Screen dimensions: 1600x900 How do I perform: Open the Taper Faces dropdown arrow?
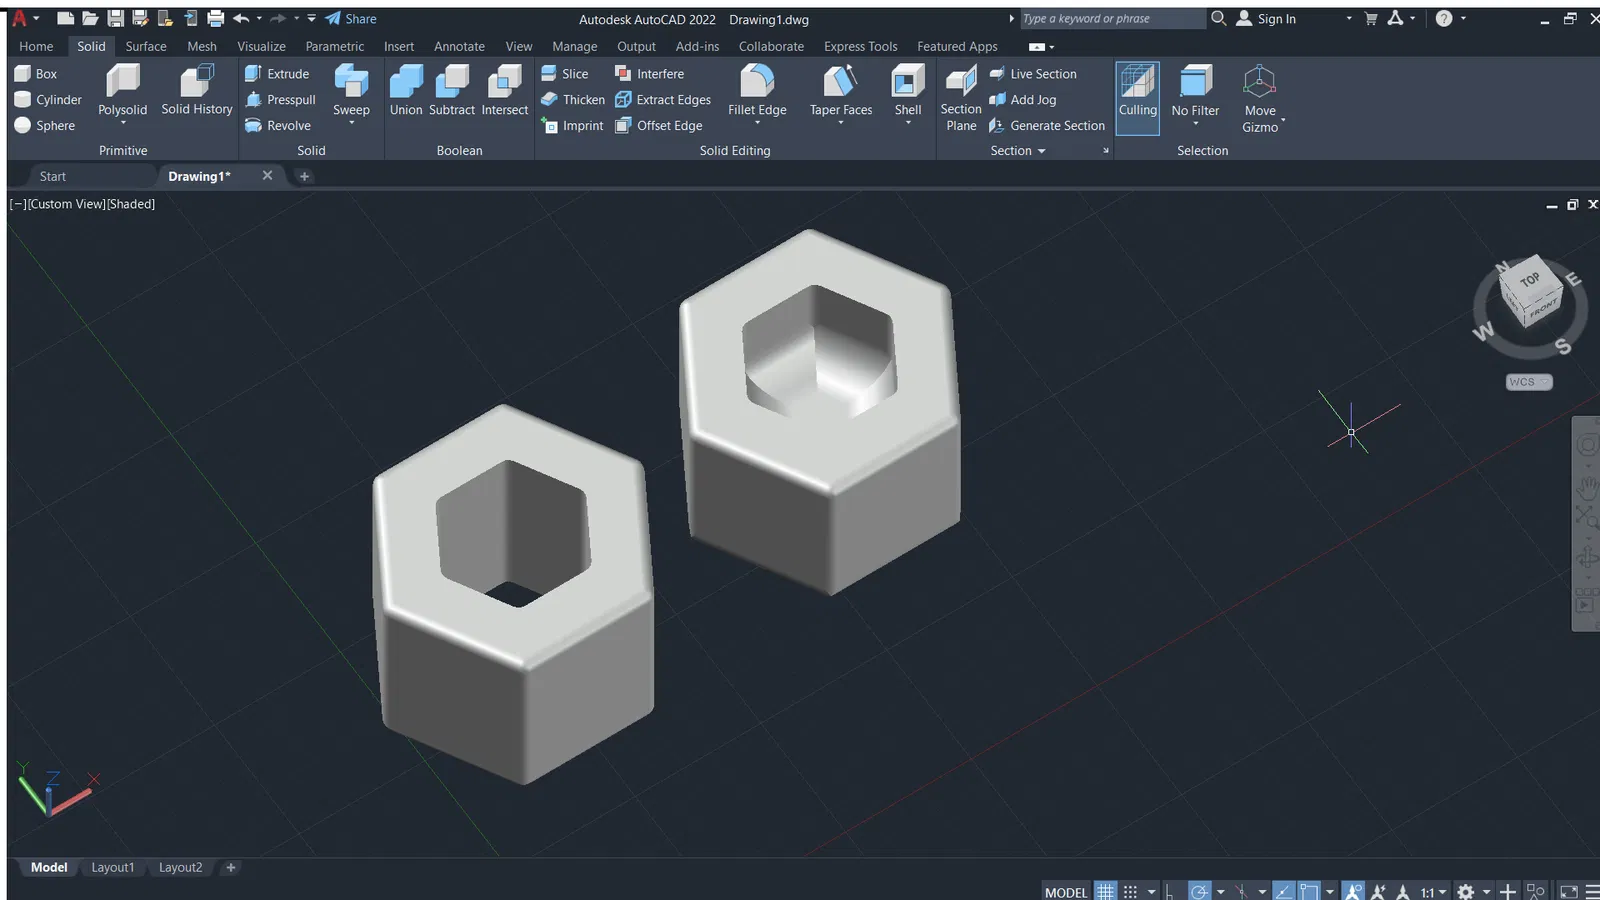tap(841, 123)
